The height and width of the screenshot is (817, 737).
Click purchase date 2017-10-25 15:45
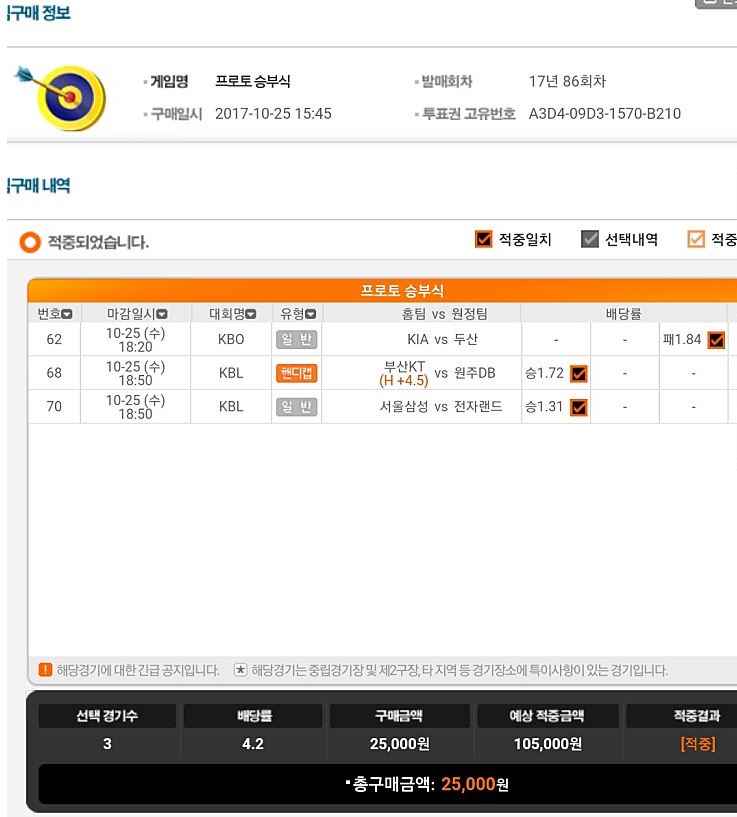tap(273, 114)
